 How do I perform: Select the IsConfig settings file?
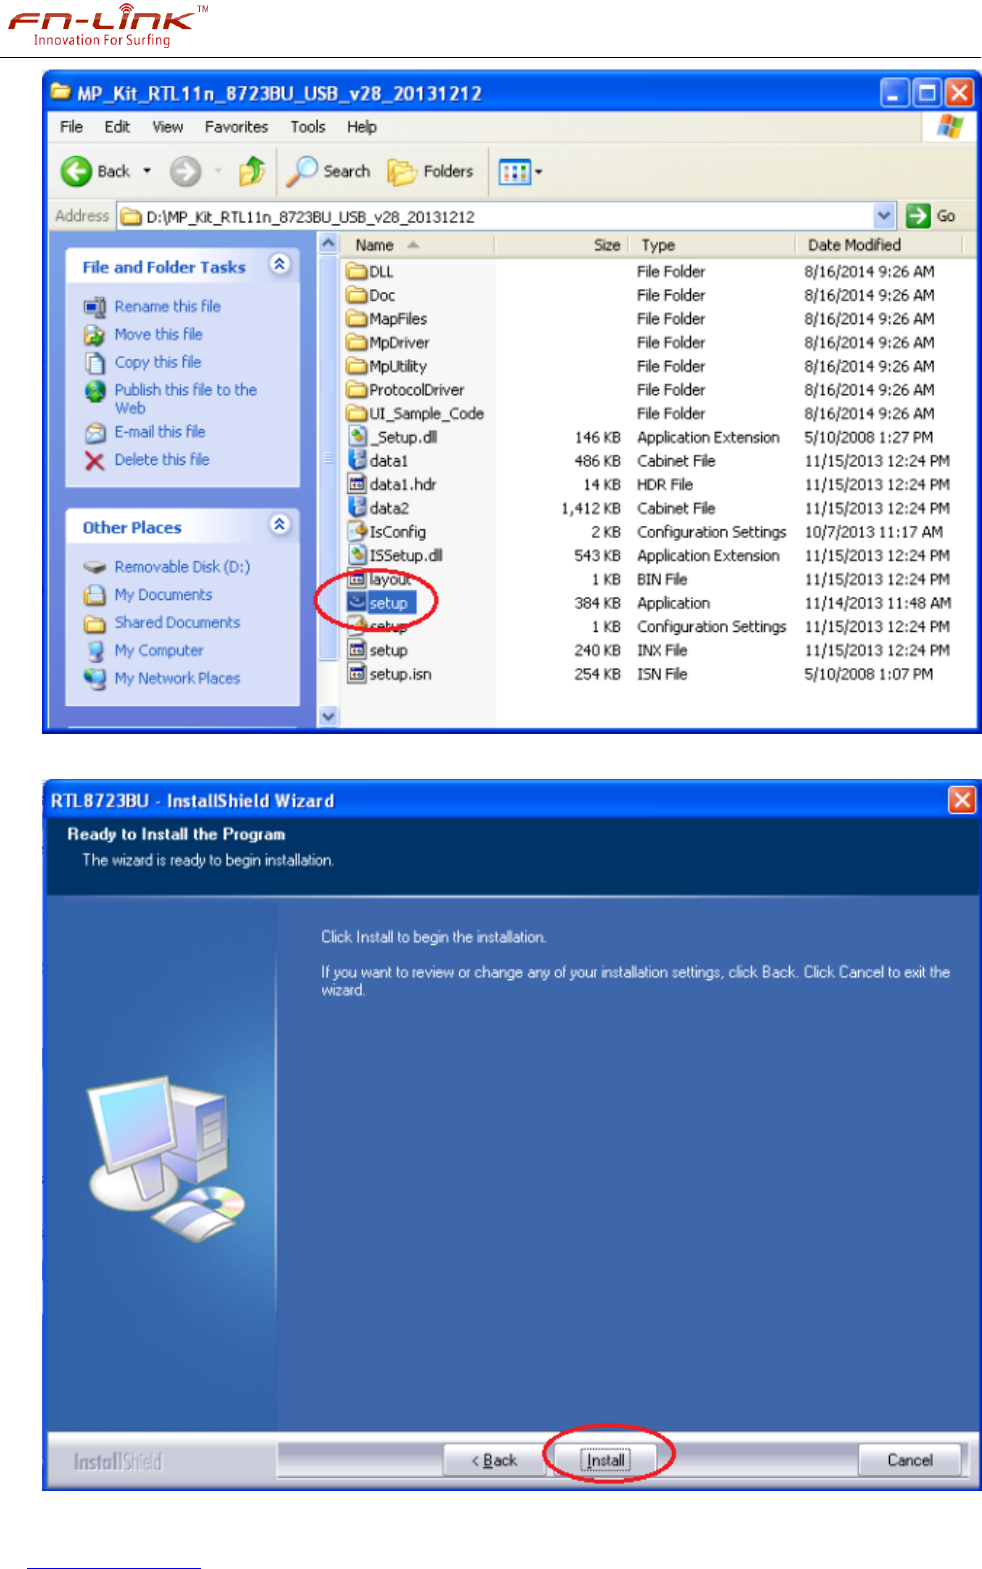387,532
